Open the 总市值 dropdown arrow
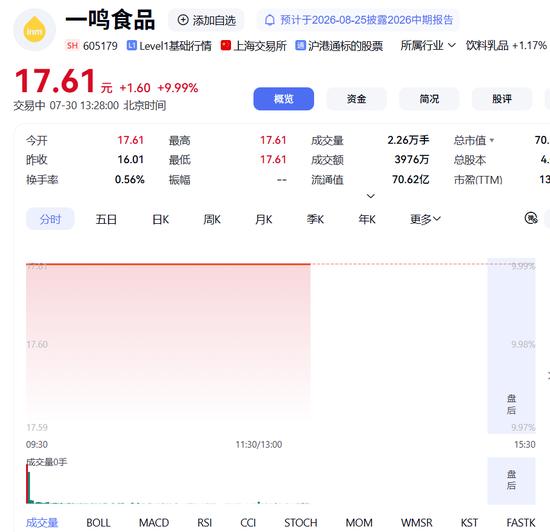550x532 pixels. point(492,140)
